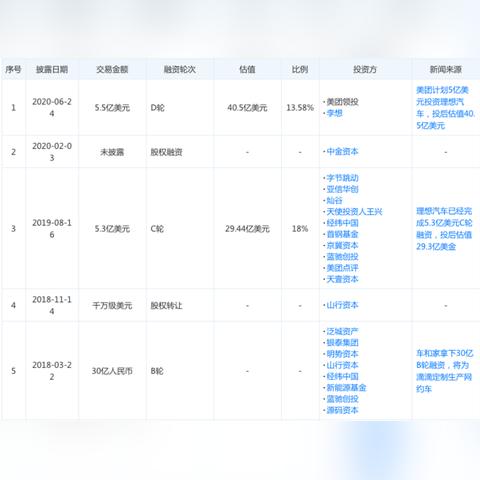This screenshot has height=480, width=480.
Task: Click the 天使投资人王兴 link
Action: [x=354, y=212]
